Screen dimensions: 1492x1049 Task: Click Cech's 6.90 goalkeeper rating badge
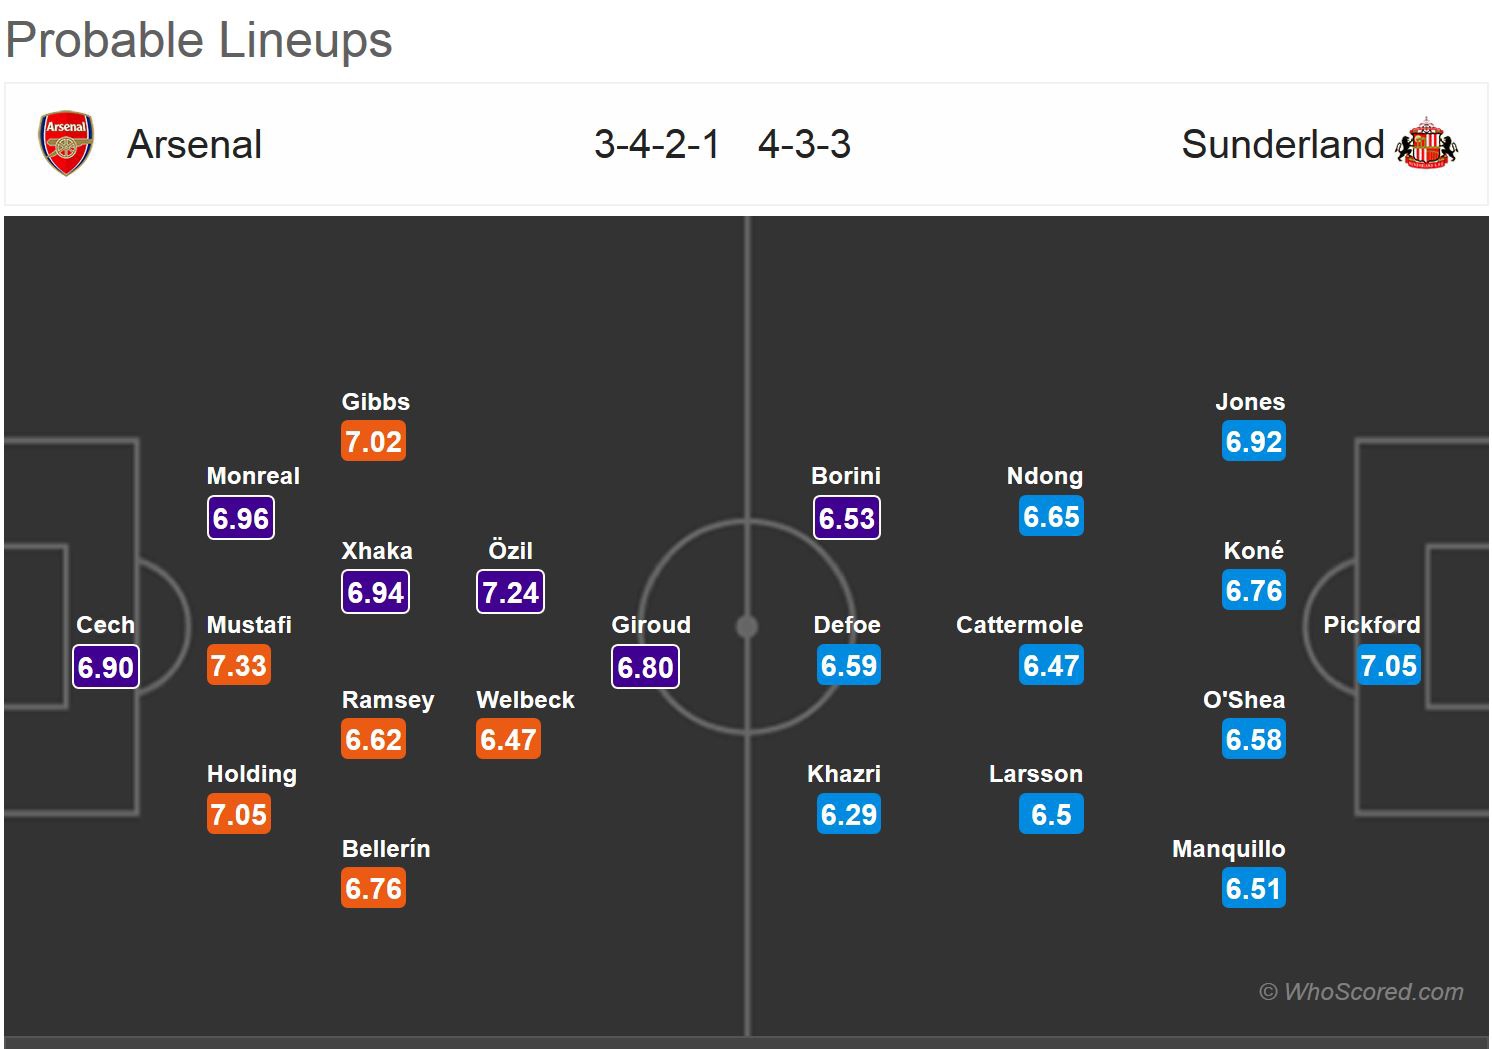106,667
